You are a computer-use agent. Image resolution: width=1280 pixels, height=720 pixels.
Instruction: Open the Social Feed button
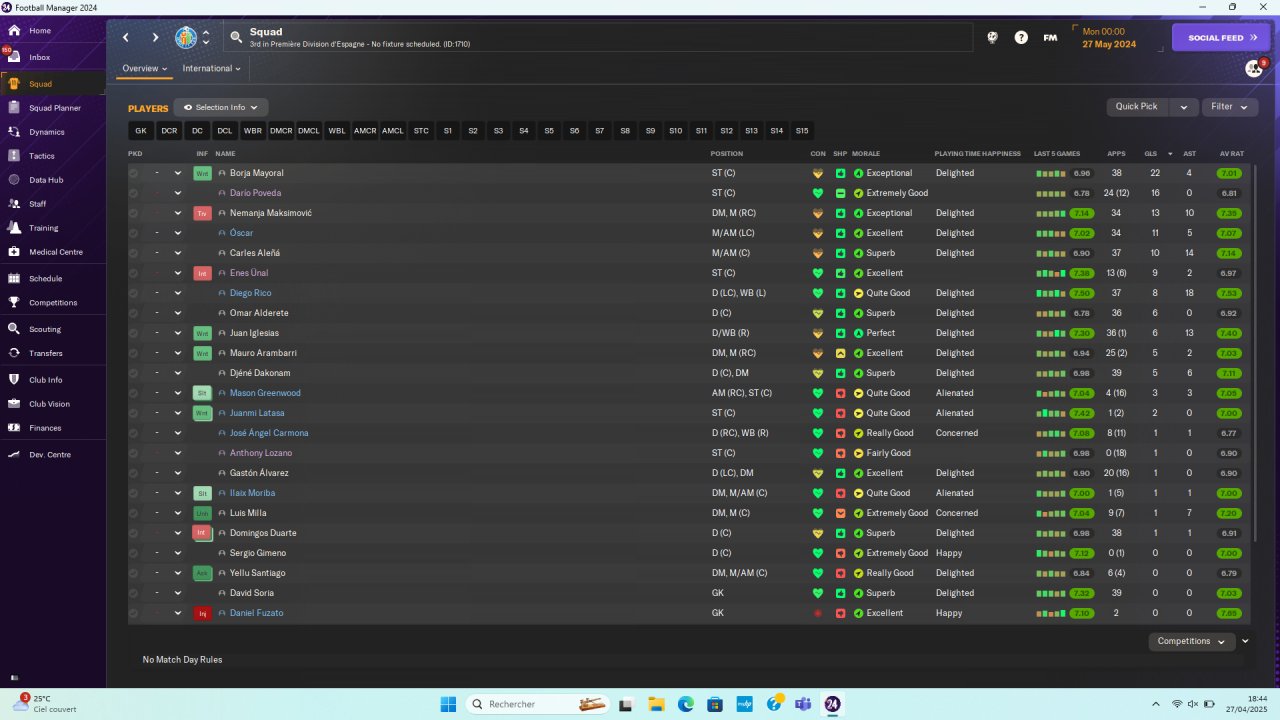point(1221,38)
